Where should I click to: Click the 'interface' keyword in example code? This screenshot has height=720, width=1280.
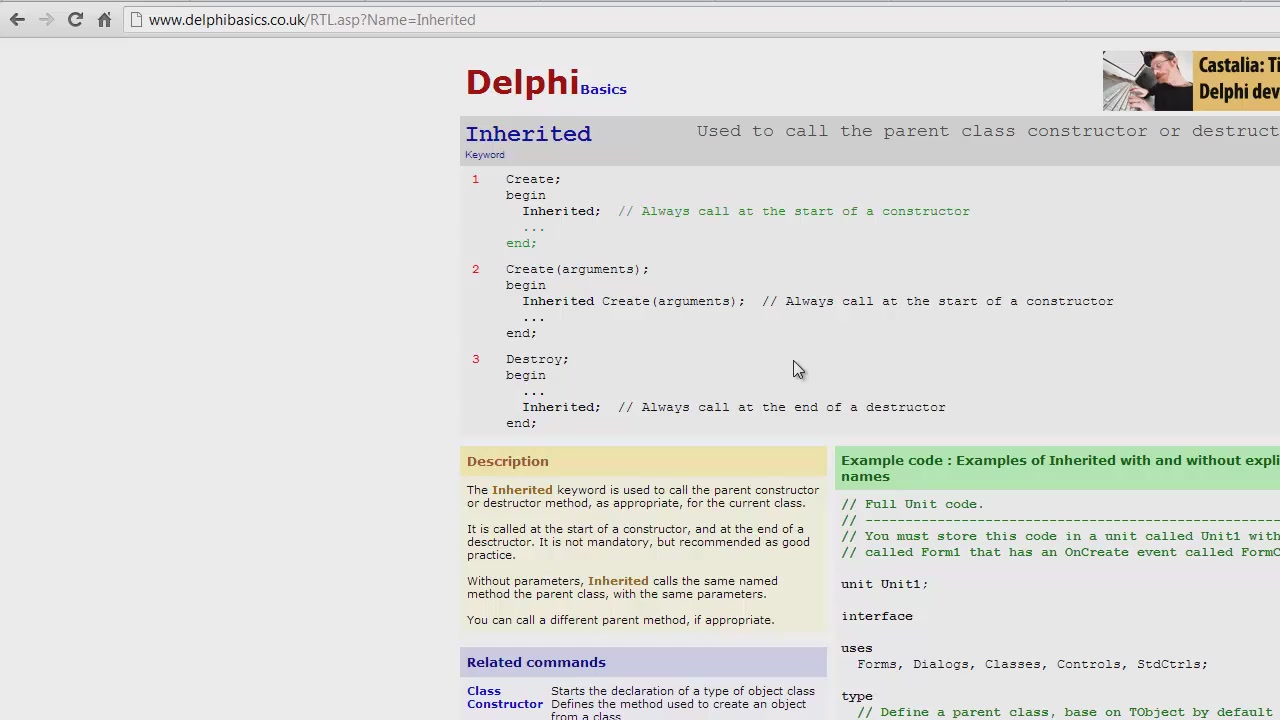tap(877, 616)
